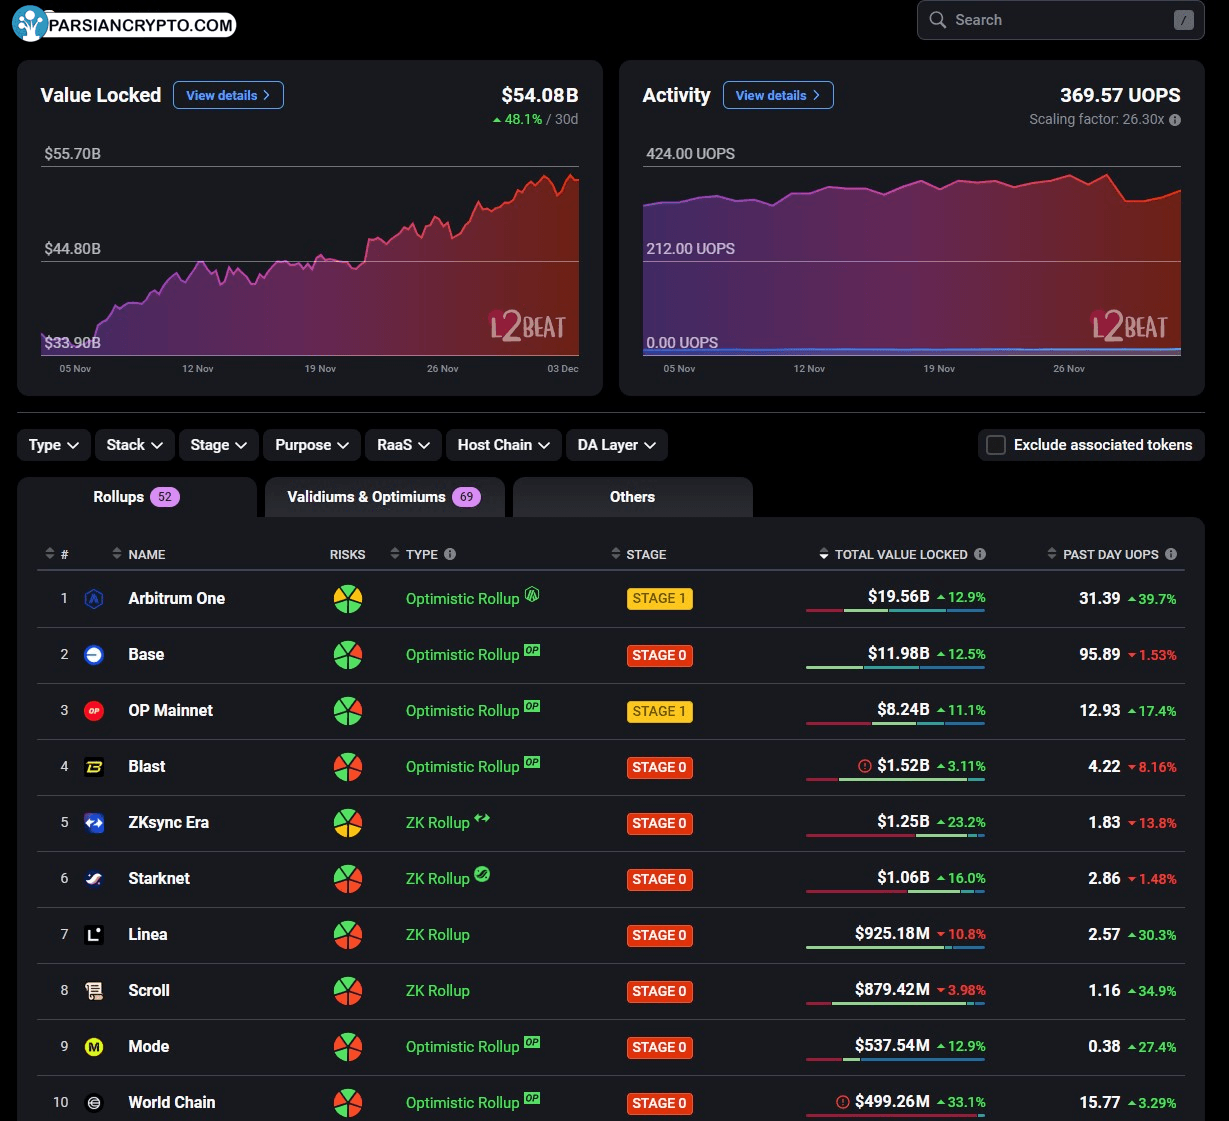Open the DA Layer filter dropdown

pyautogui.click(x=616, y=445)
